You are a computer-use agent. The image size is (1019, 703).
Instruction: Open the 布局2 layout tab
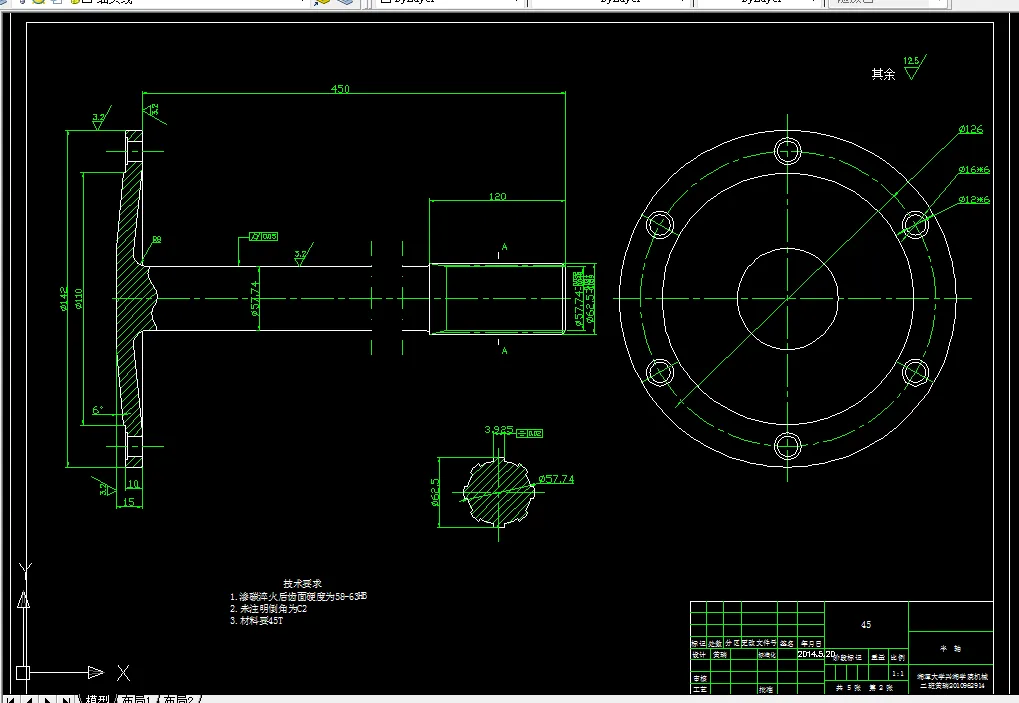[x=178, y=699]
